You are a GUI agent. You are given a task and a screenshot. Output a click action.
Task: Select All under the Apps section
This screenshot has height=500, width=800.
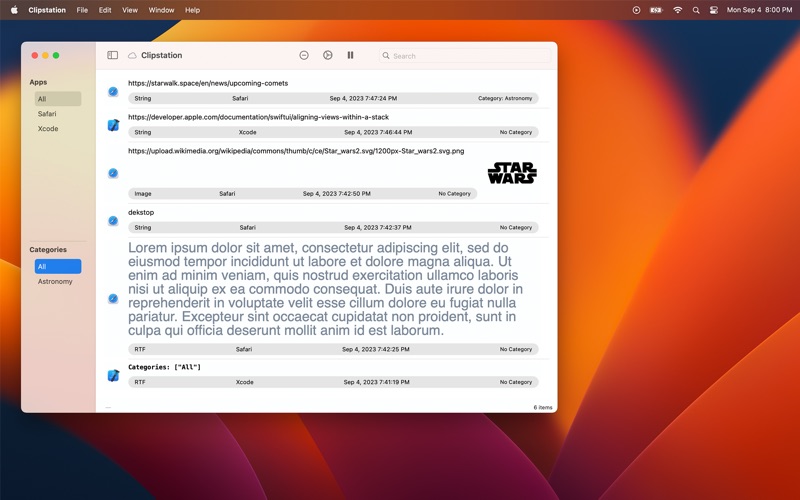(x=58, y=99)
